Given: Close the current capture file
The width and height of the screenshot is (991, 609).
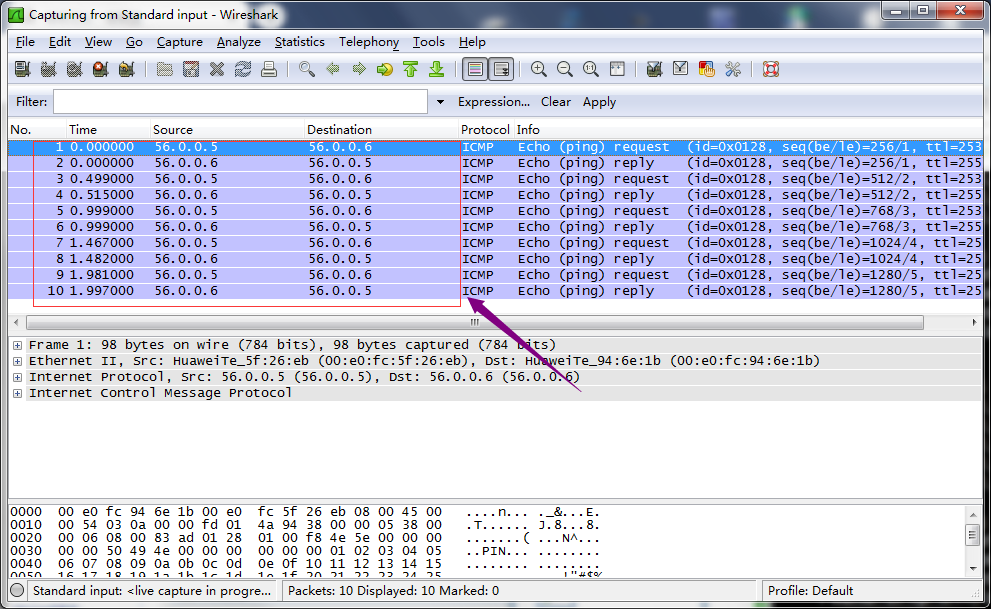Looking at the screenshot, I should pos(217,69).
